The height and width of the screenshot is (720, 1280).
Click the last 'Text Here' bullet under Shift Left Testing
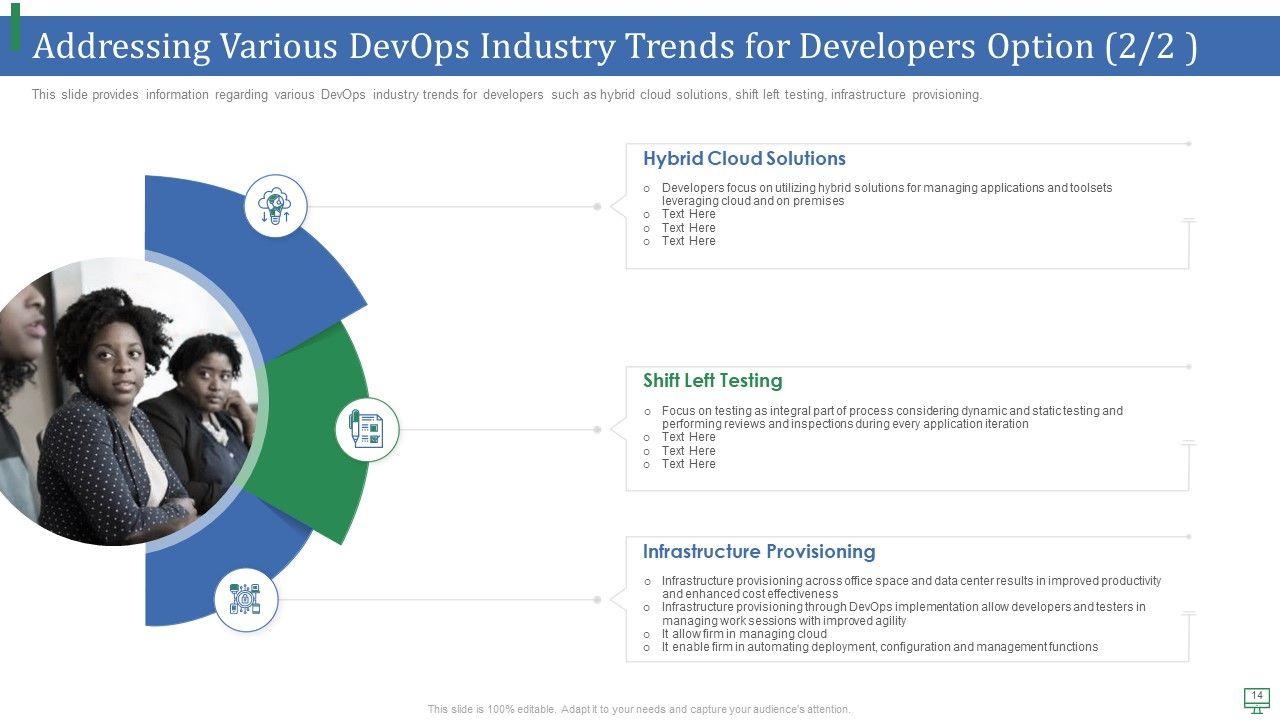(688, 464)
